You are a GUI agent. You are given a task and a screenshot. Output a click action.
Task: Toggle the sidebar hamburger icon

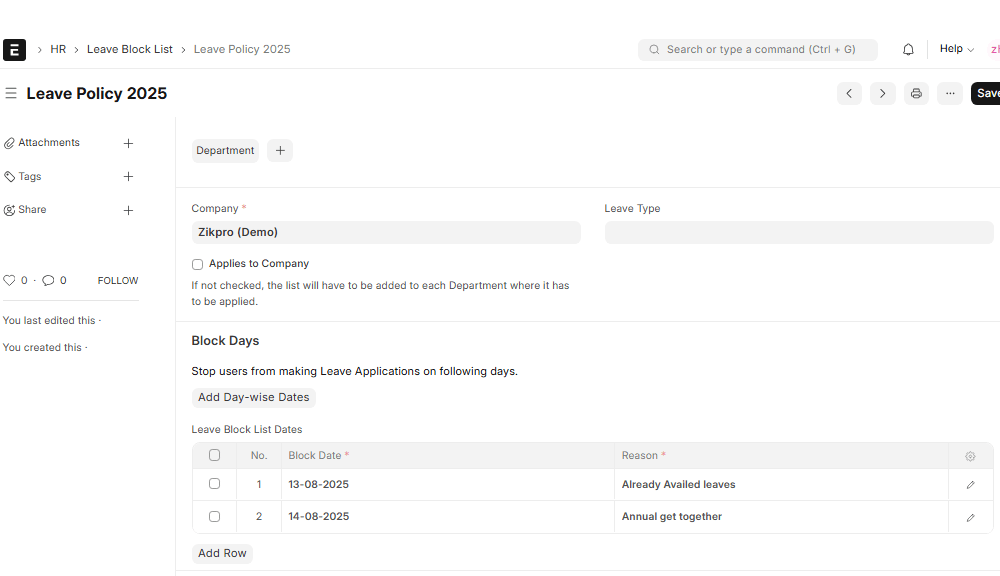pyautogui.click(x=11, y=93)
